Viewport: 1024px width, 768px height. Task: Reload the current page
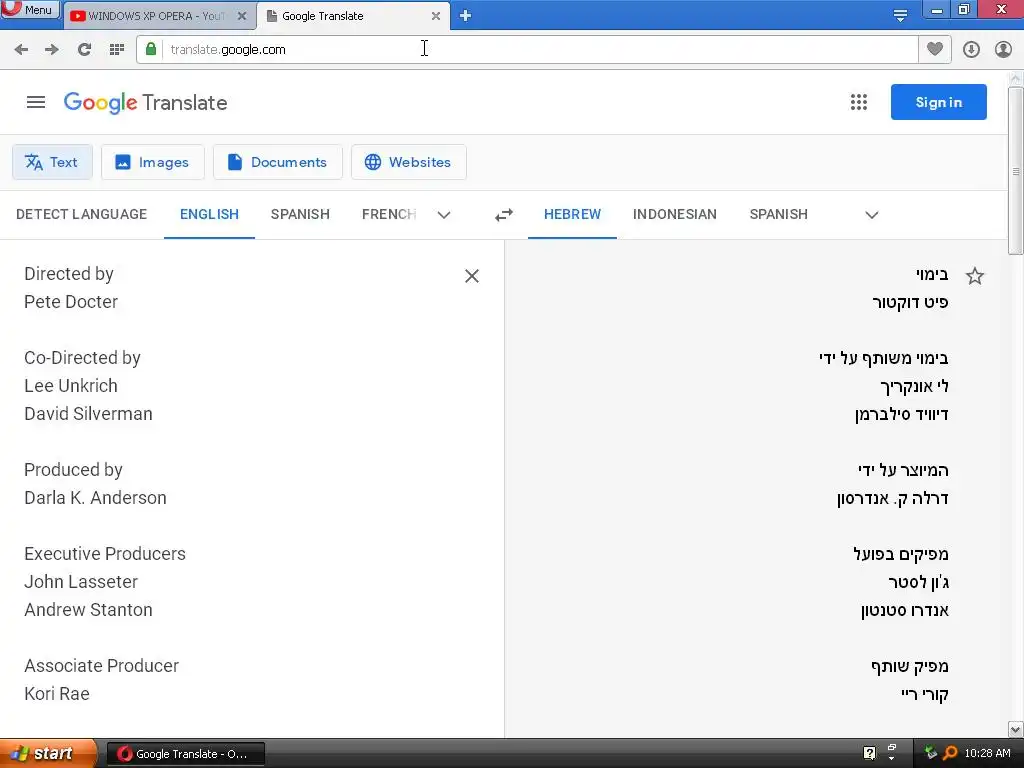84,50
